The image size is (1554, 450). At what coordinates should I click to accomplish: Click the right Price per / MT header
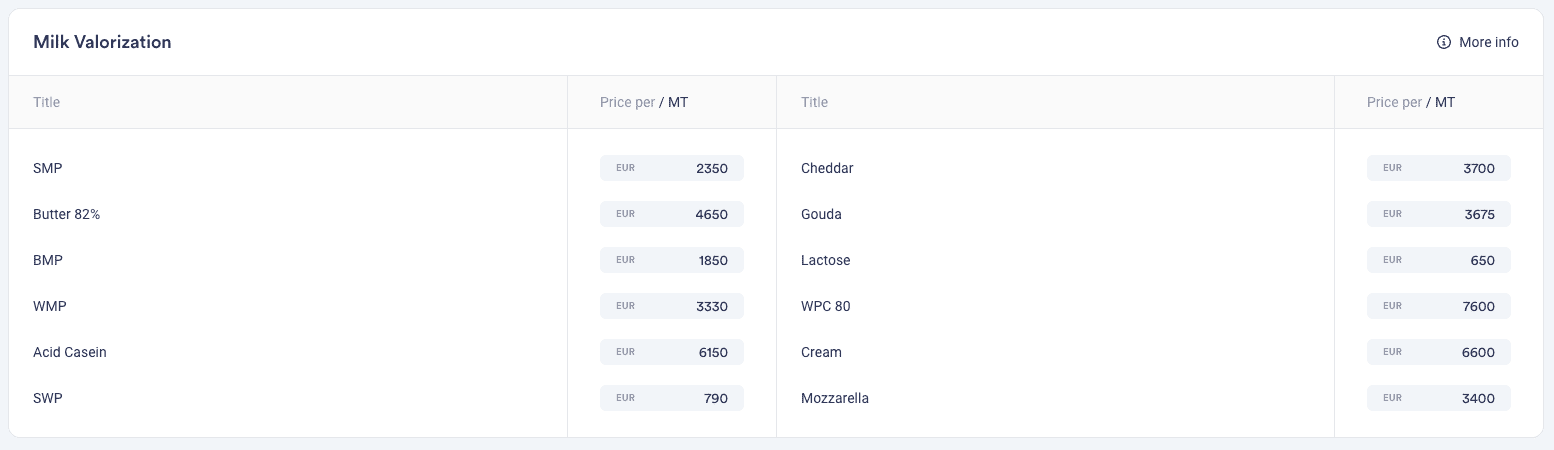[x=1411, y=102]
